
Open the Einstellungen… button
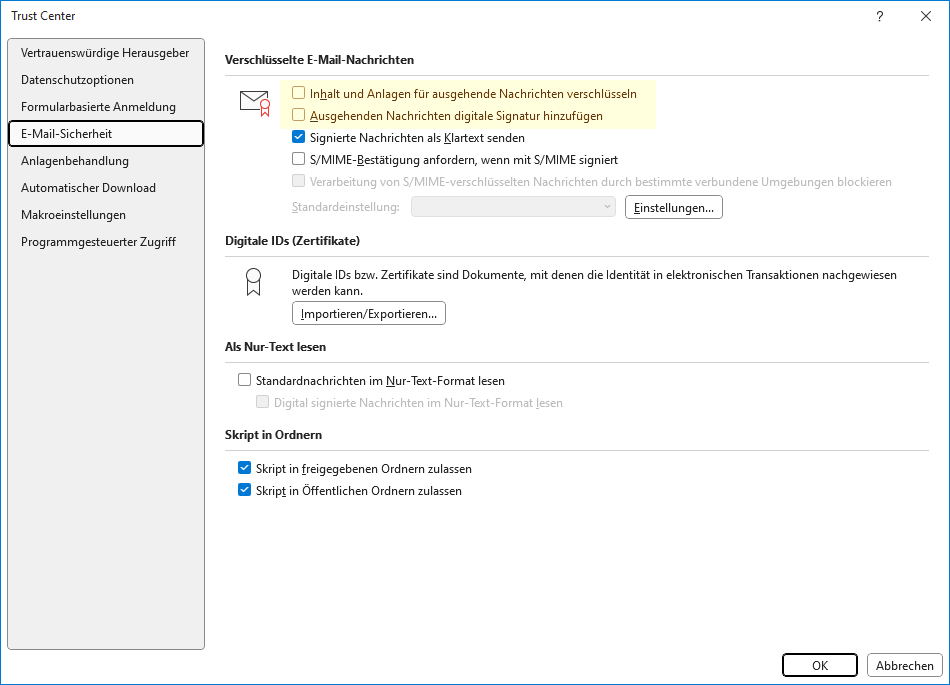(674, 207)
